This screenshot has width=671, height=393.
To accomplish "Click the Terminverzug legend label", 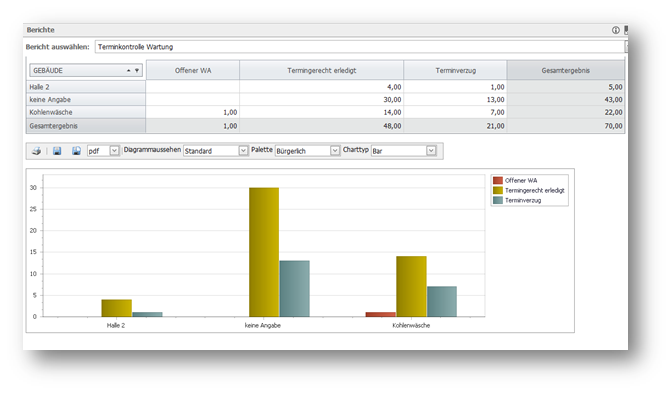I will click(x=523, y=200).
